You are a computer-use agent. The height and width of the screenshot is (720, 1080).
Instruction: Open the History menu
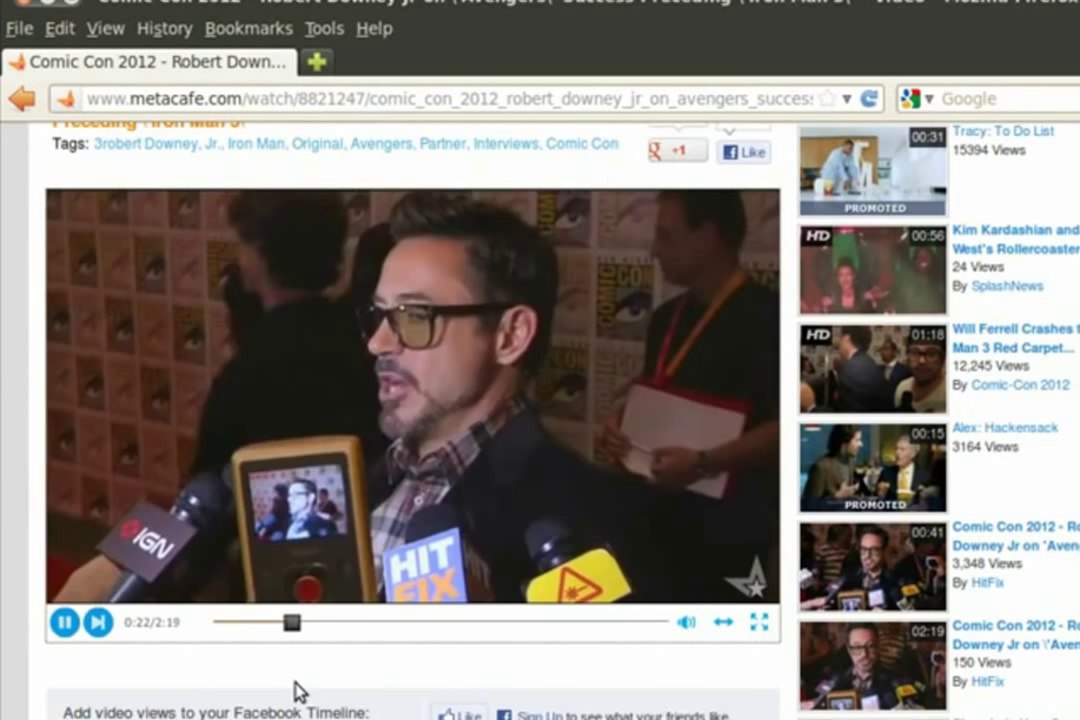(x=165, y=29)
